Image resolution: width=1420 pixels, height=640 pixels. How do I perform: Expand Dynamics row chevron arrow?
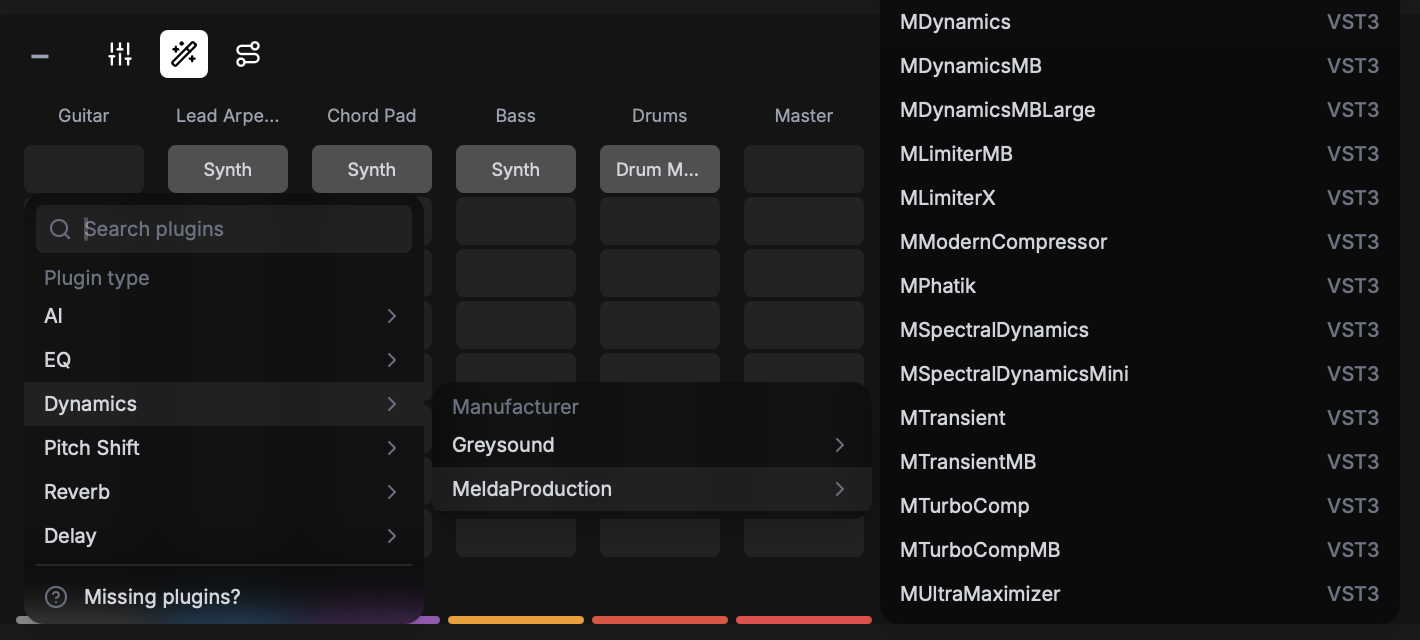point(392,404)
